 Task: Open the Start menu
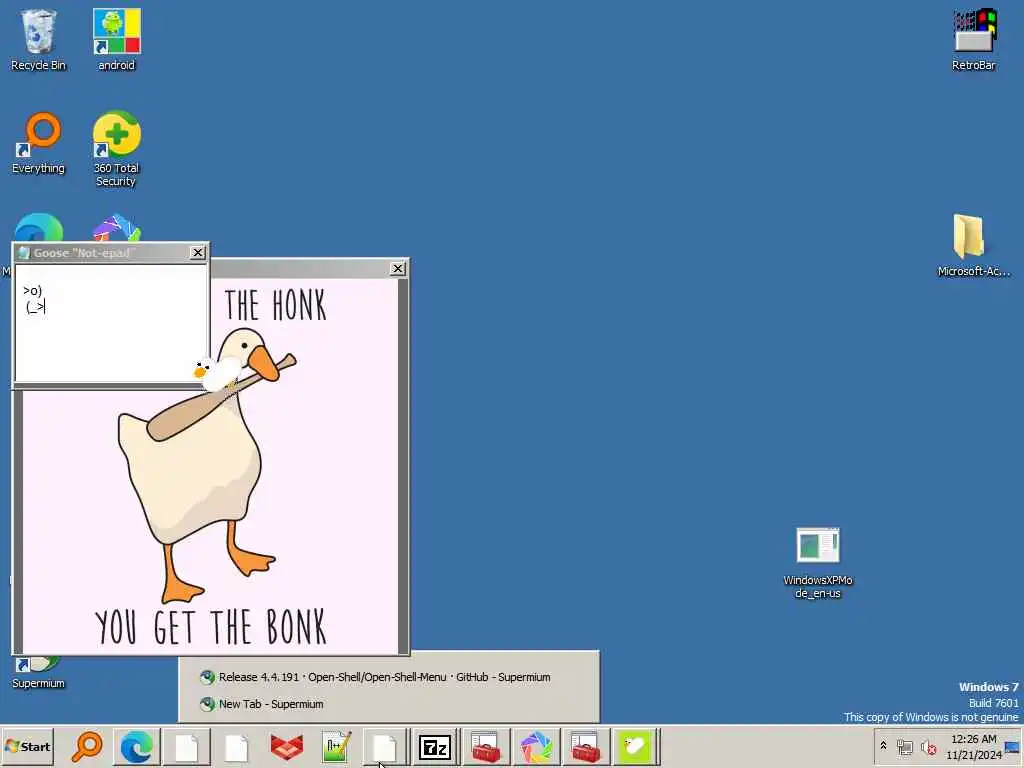click(27, 746)
